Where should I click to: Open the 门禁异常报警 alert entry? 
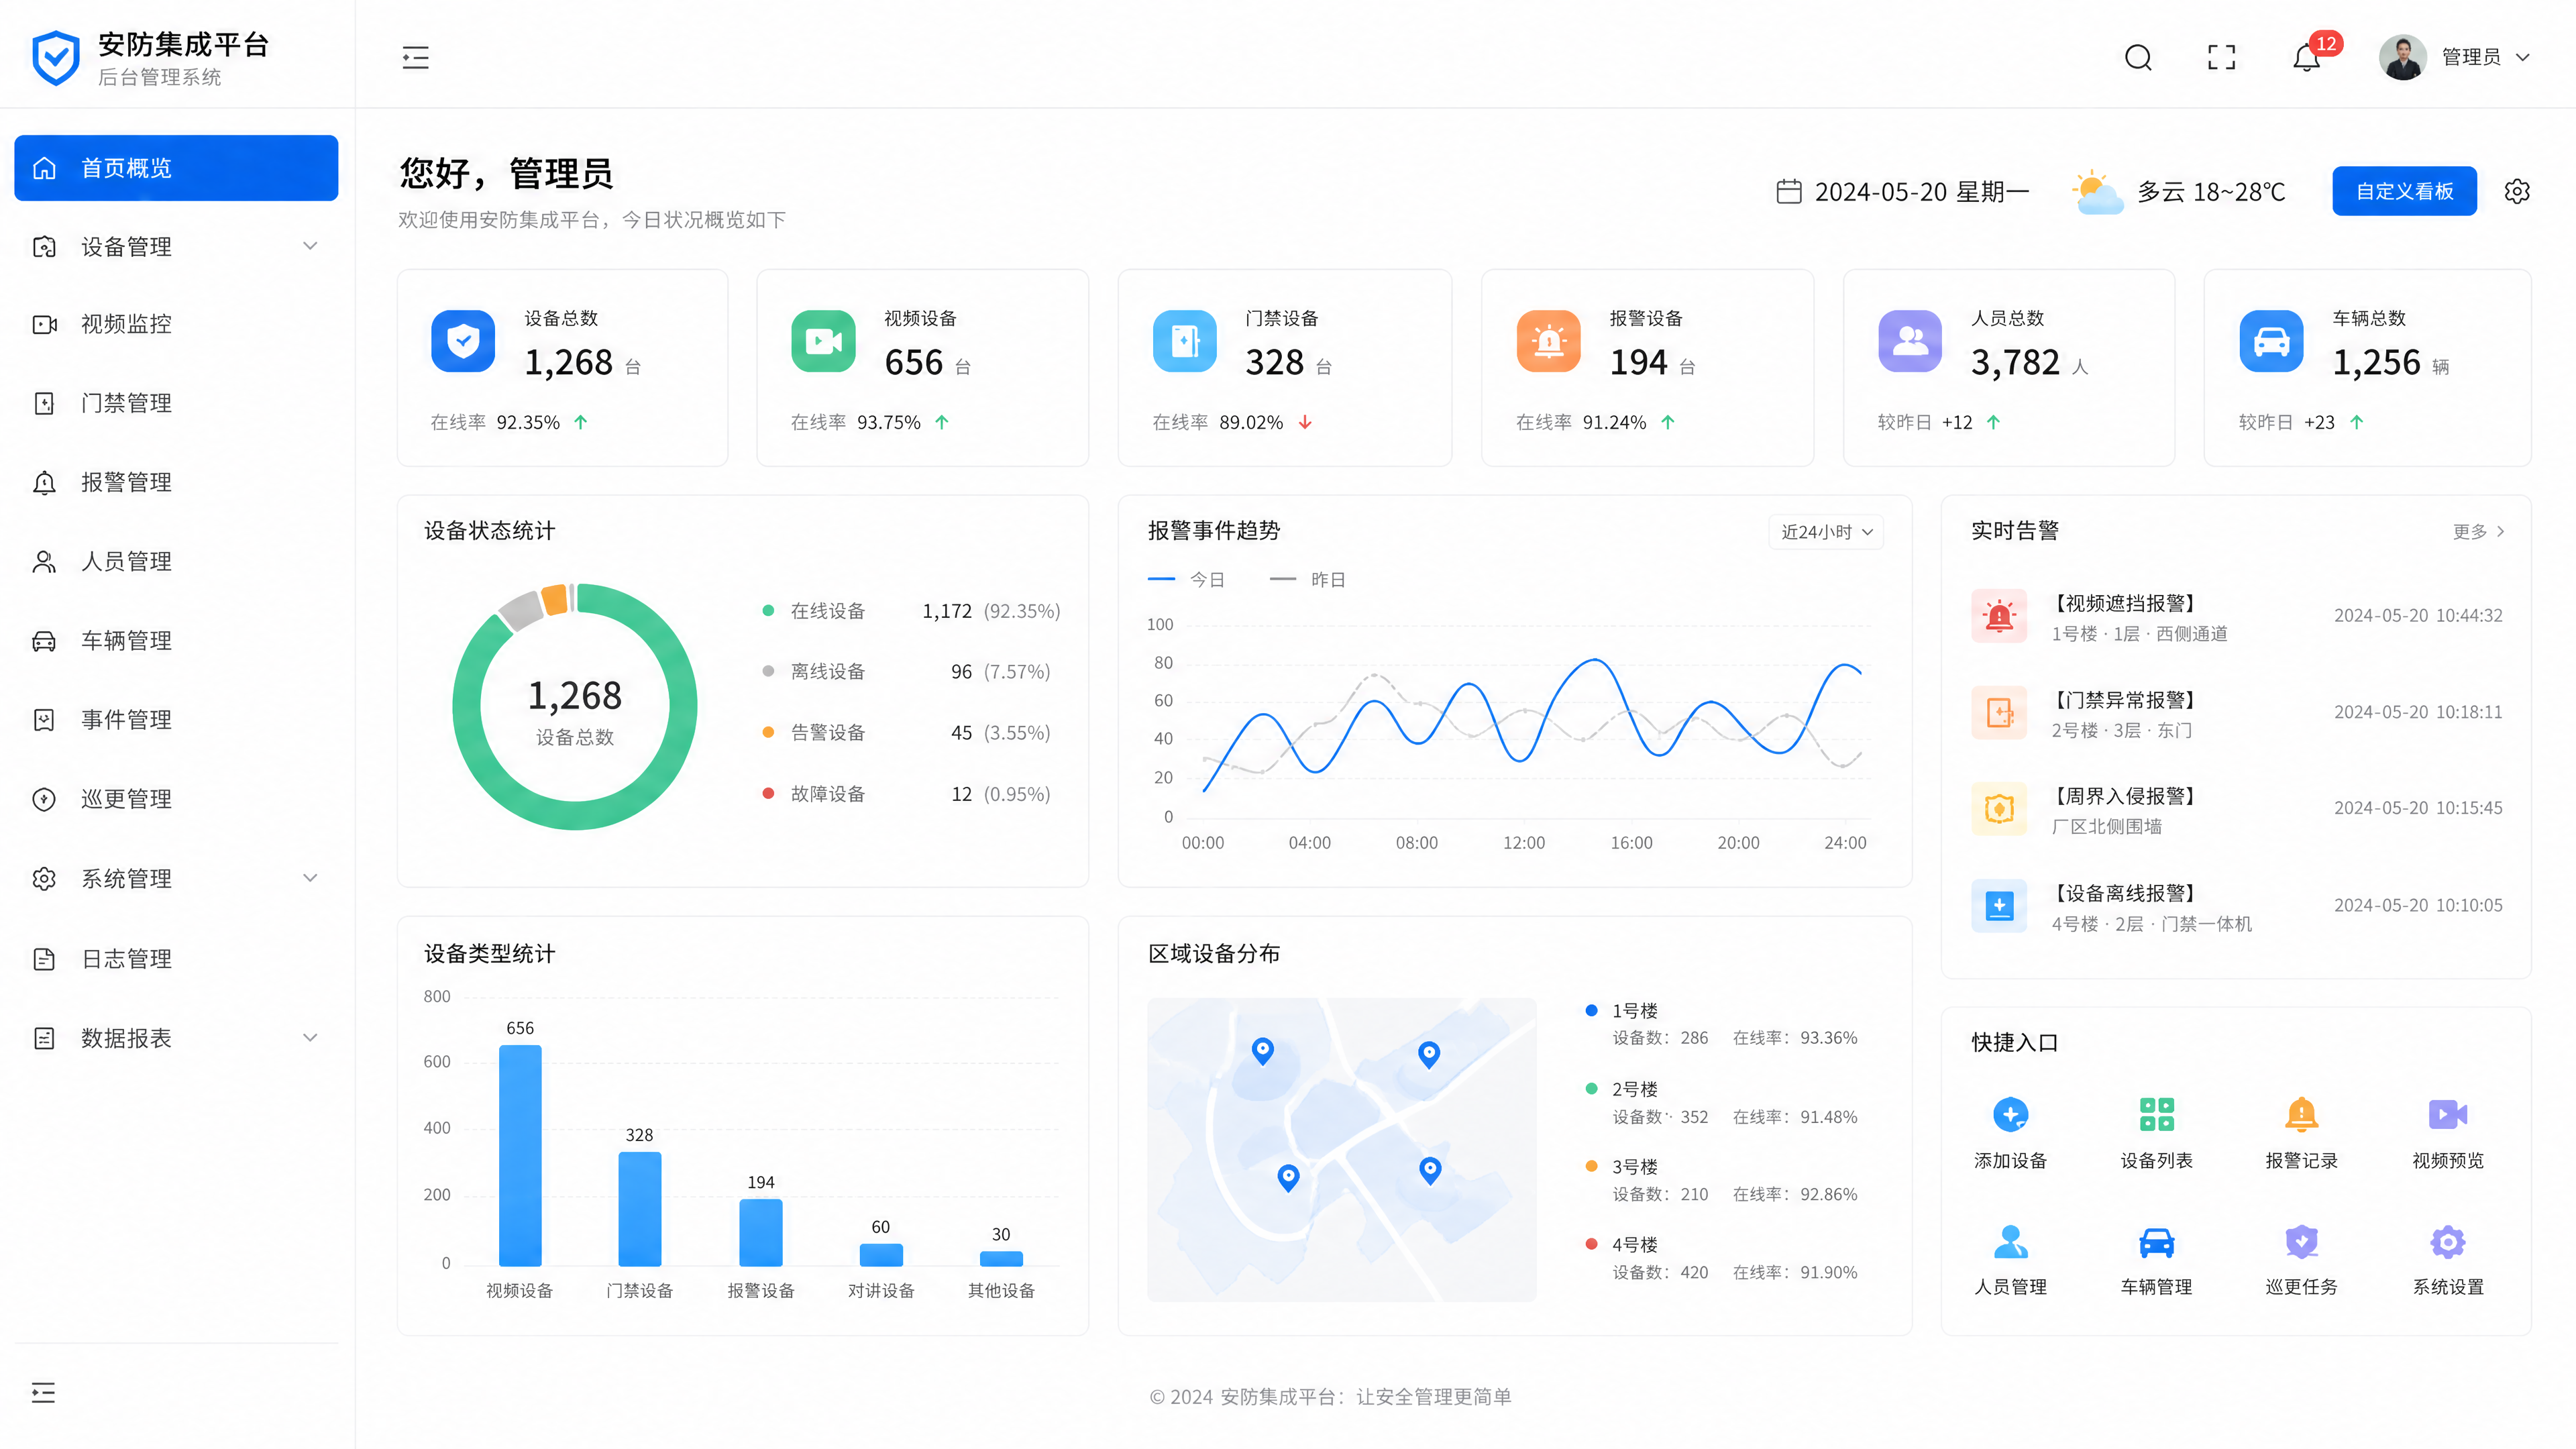(x=2237, y=713)
